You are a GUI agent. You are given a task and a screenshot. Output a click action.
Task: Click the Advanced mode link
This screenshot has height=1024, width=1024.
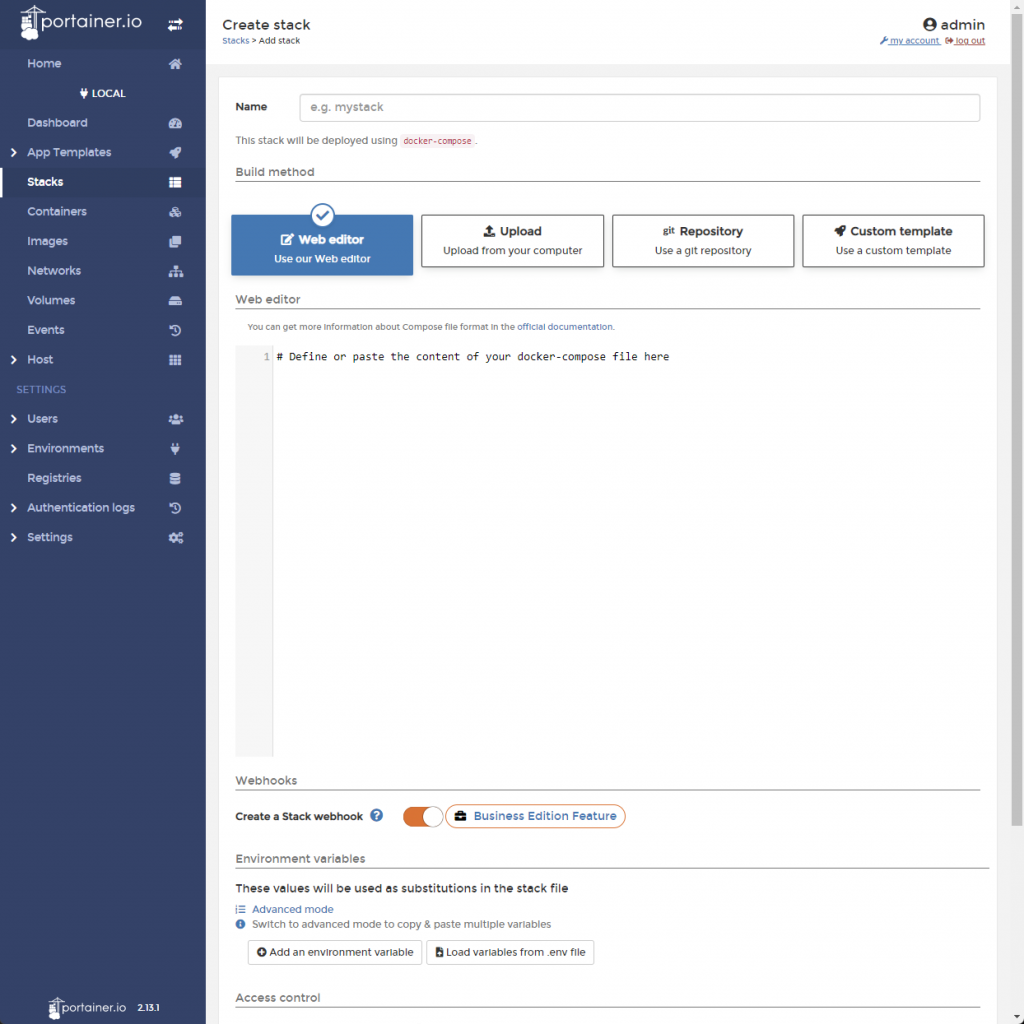click(x=293, y=909)
